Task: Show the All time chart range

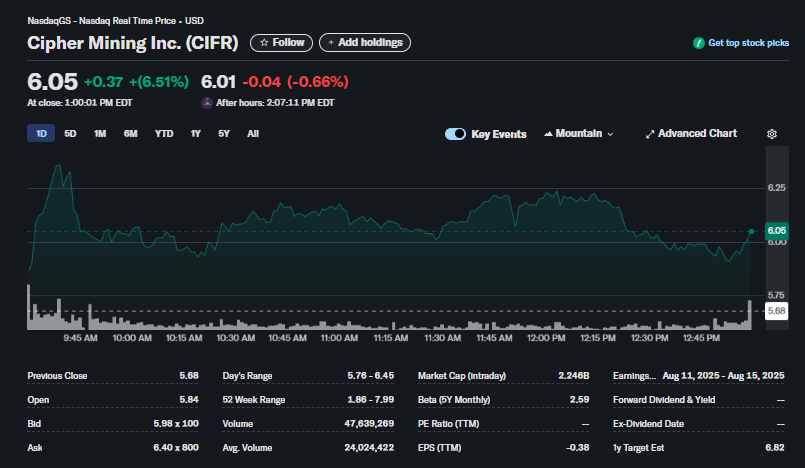Action: click(253, 133)
